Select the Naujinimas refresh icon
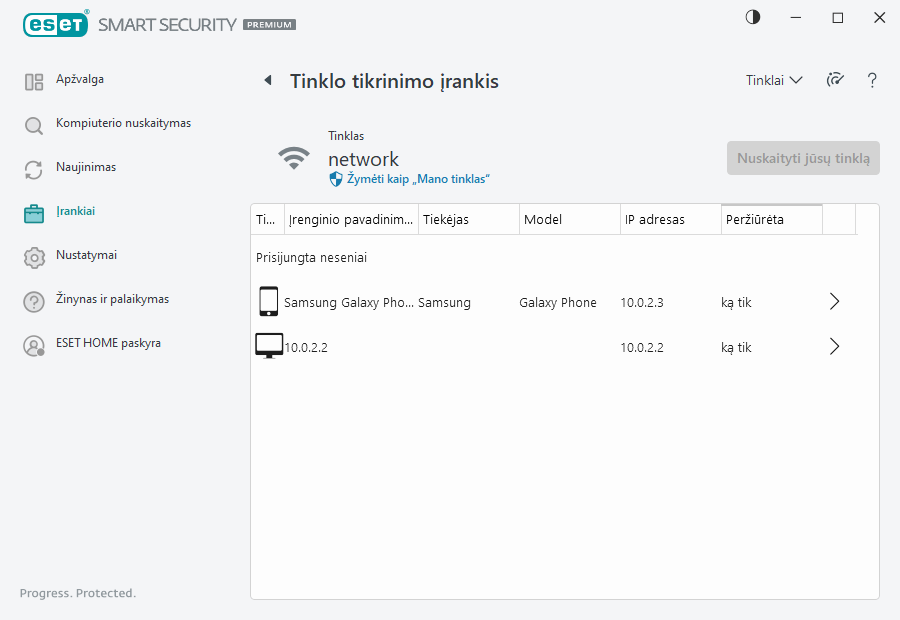The image size is (900, 620). coord(34,169)
